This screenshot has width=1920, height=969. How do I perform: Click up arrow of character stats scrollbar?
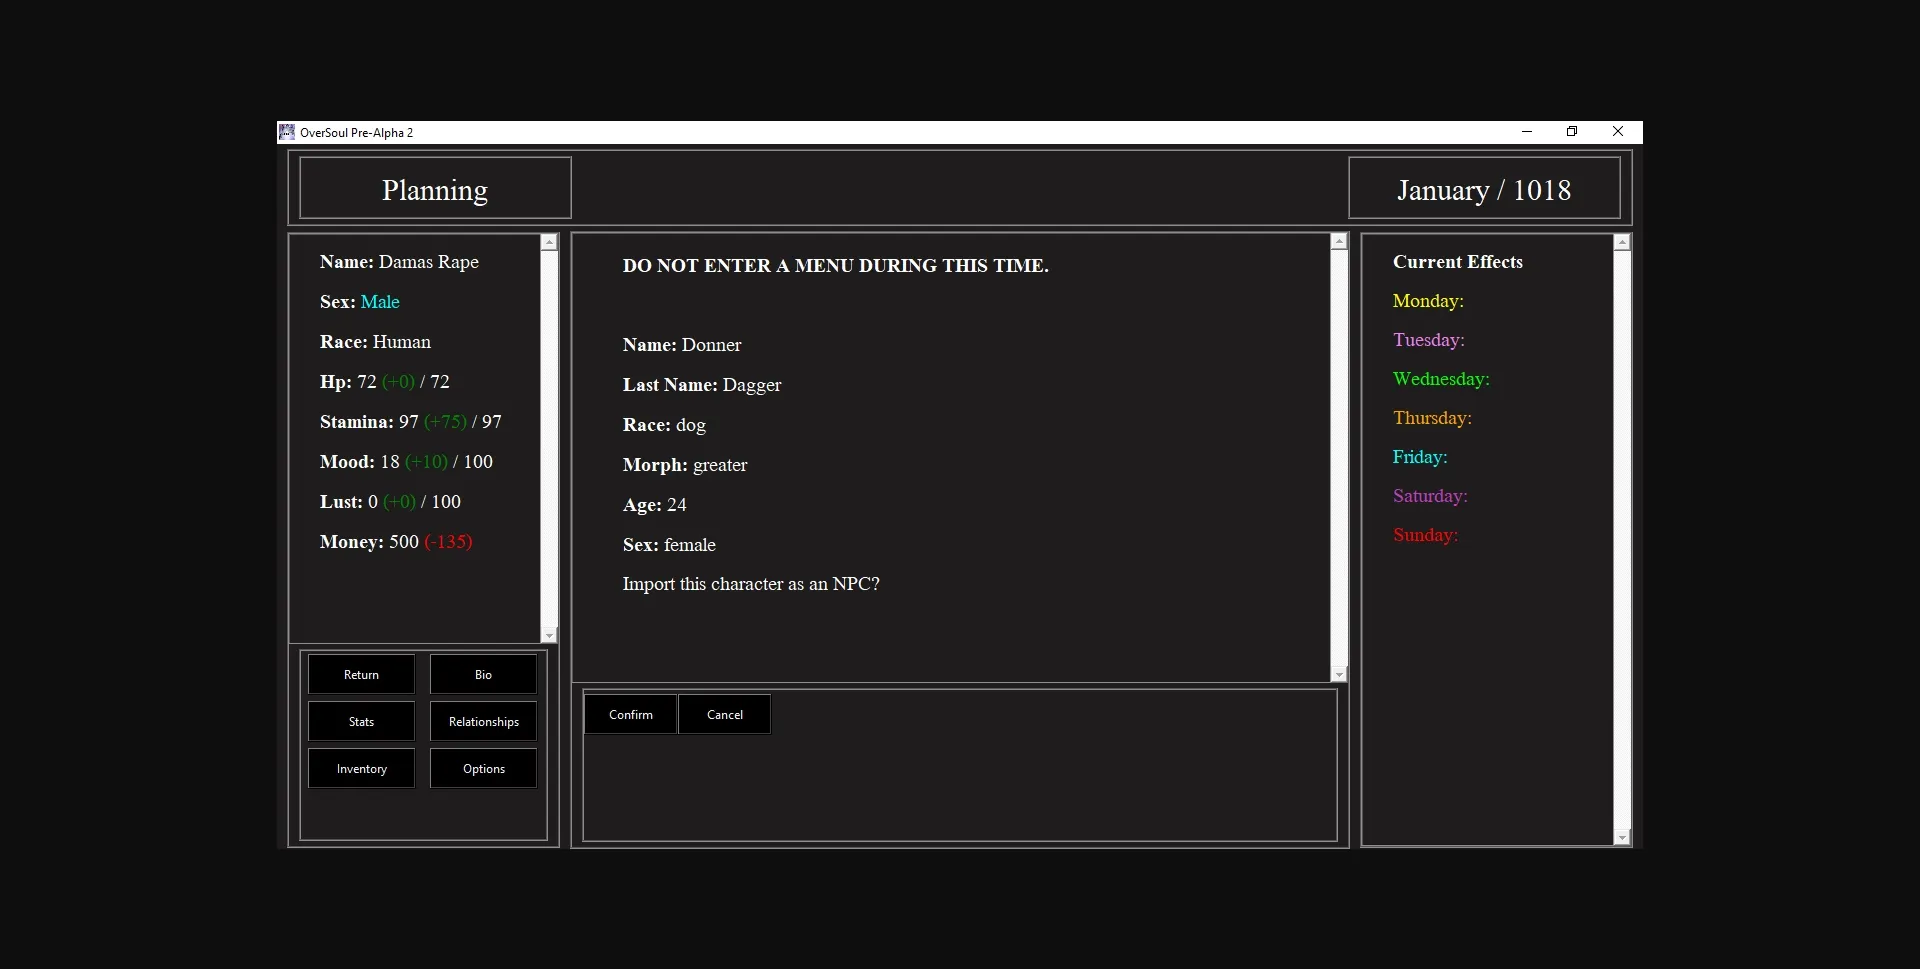pos(549,243)
